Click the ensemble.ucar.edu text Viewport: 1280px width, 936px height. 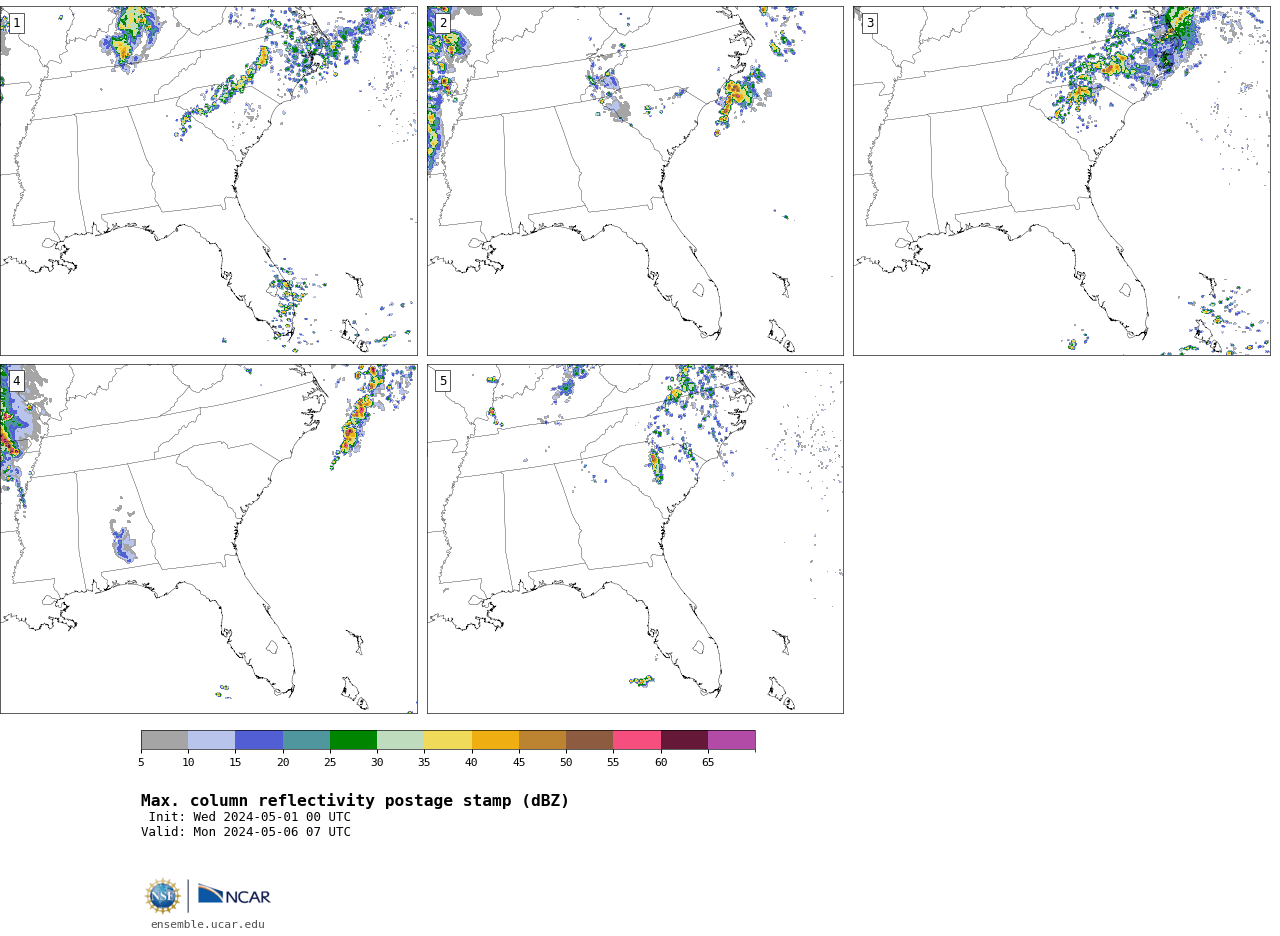pos(208,925)
